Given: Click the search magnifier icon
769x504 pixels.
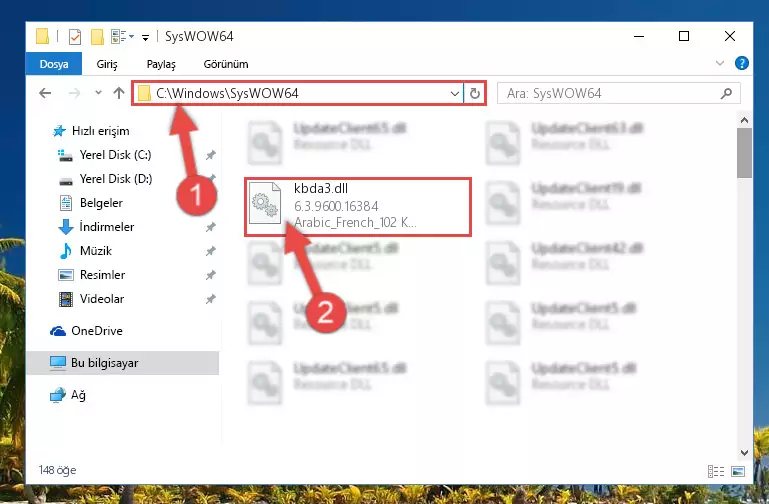Looking at the screenshot, I should coord(726,93).
